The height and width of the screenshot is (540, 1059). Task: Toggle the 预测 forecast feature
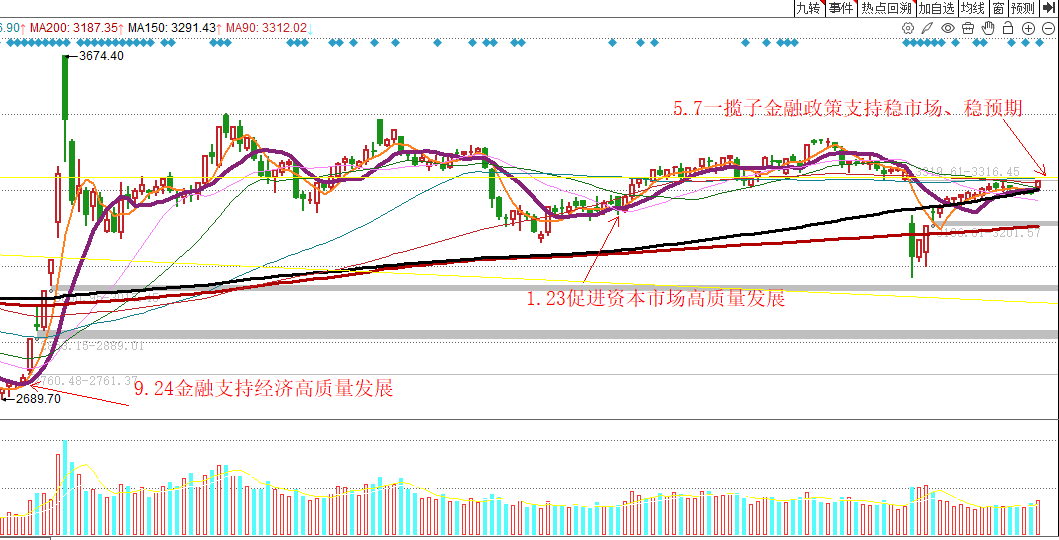(1022, 8)
